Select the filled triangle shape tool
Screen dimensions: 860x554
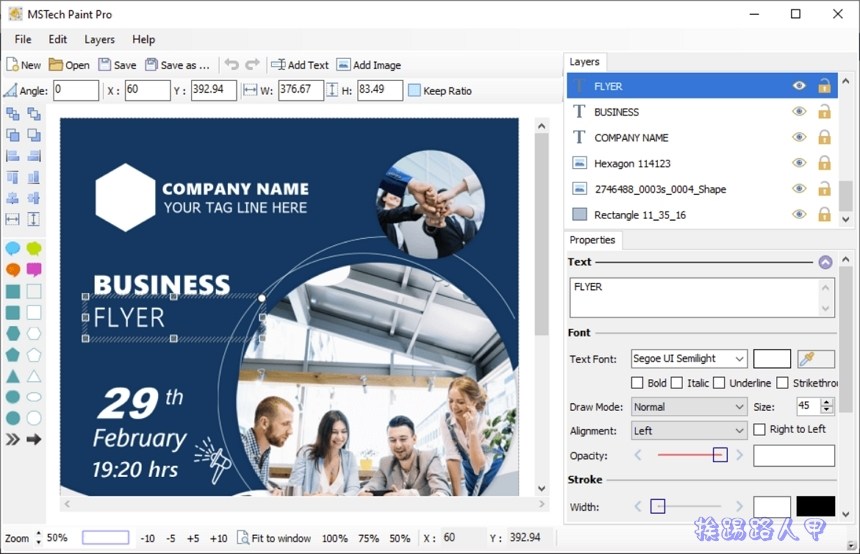pos(13,376)
